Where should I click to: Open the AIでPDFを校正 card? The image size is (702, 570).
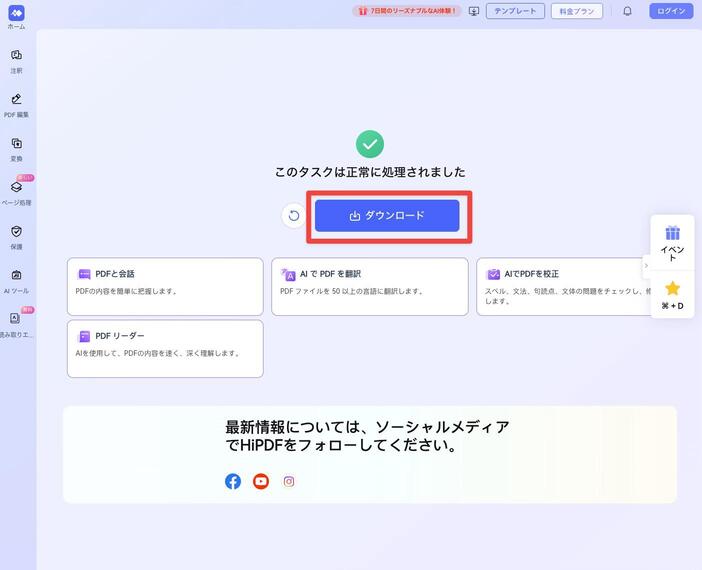click(x=564, y=287)
